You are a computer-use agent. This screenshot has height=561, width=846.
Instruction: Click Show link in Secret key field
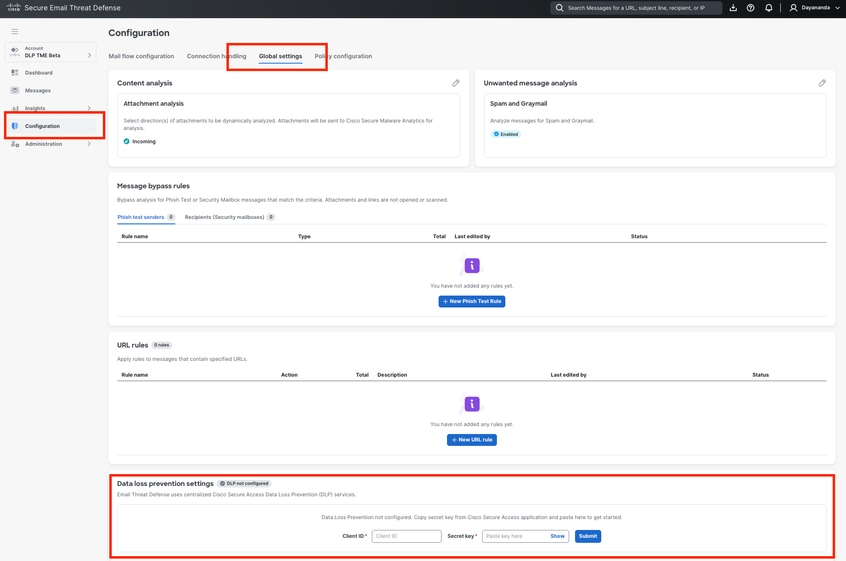coord(557,536)
